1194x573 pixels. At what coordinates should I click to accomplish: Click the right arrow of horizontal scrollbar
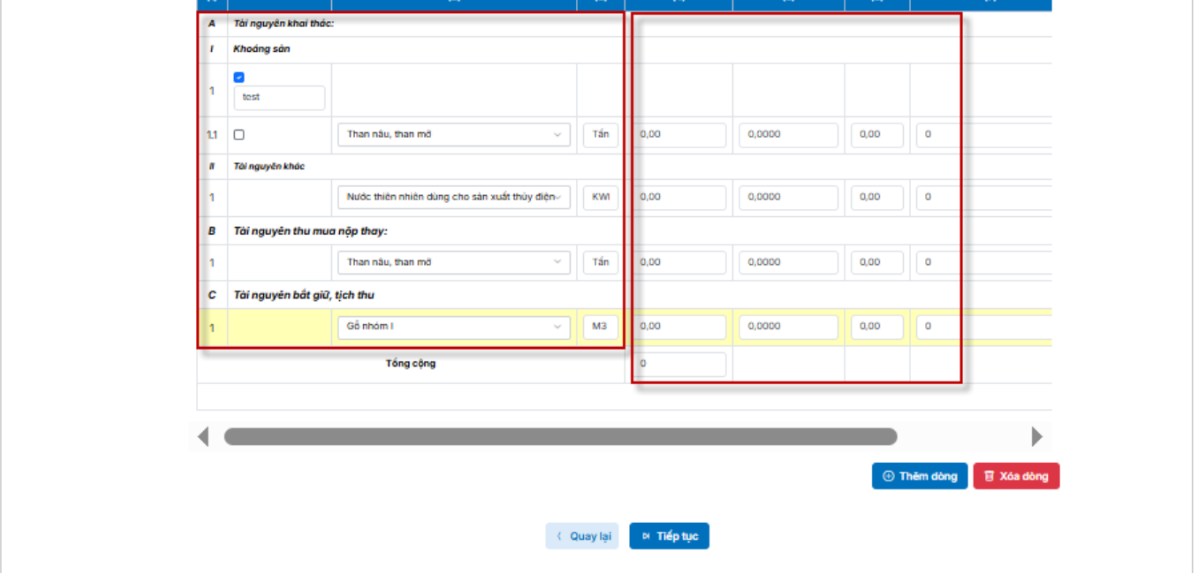pyautogui.click(x=1037, y=437)
